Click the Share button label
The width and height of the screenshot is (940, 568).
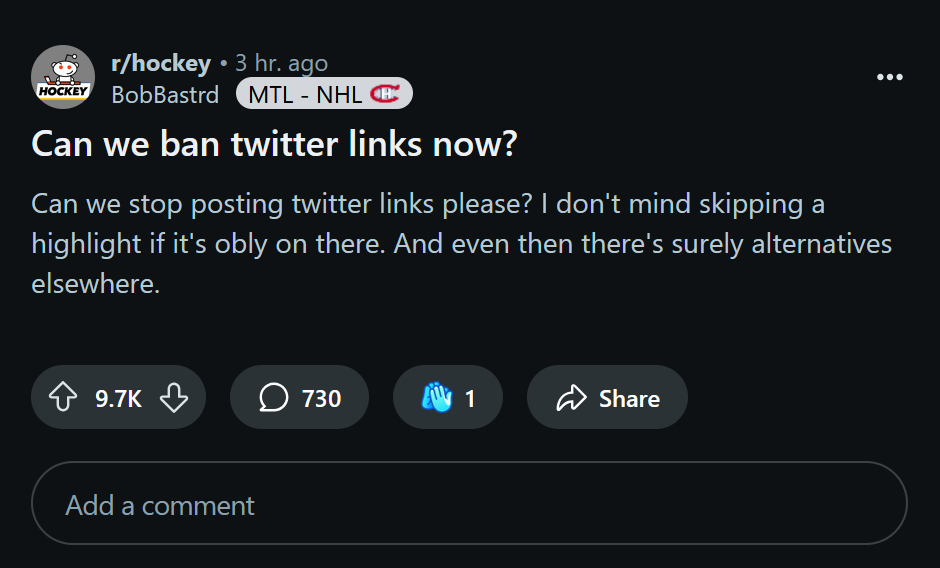tap(629, 398)
